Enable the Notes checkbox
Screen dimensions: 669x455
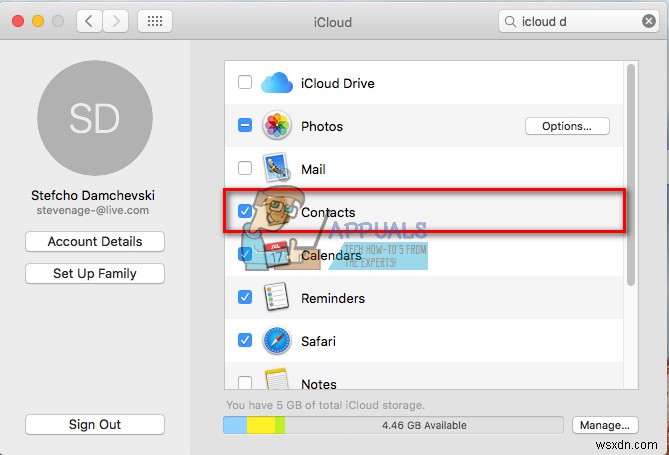click(x=245, y=382)
